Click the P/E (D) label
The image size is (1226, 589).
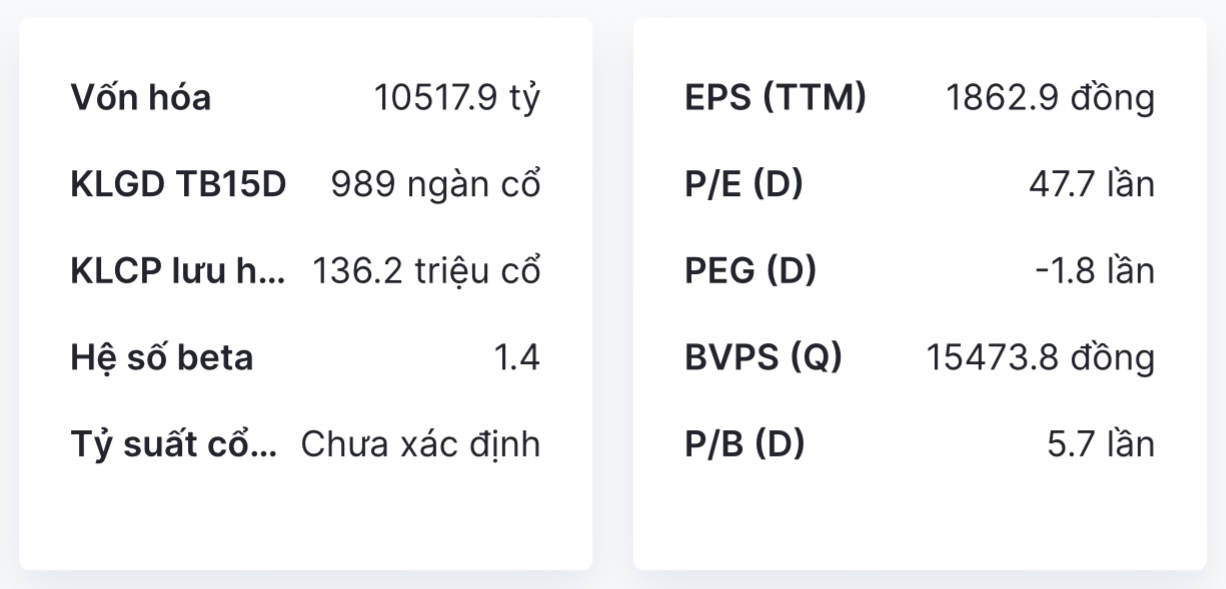744,185
